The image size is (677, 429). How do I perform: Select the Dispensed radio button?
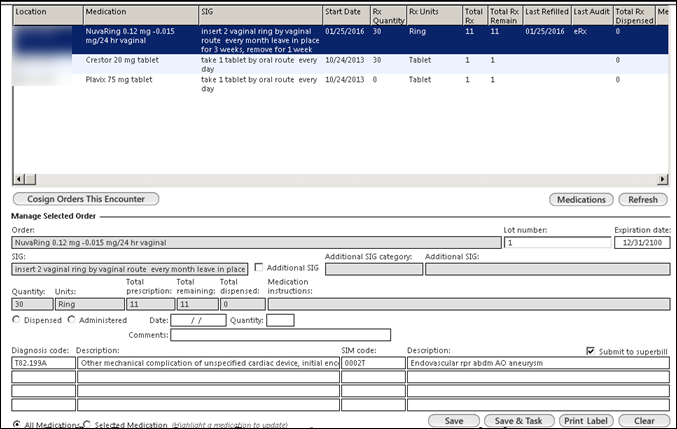click(x=16, y=320)
